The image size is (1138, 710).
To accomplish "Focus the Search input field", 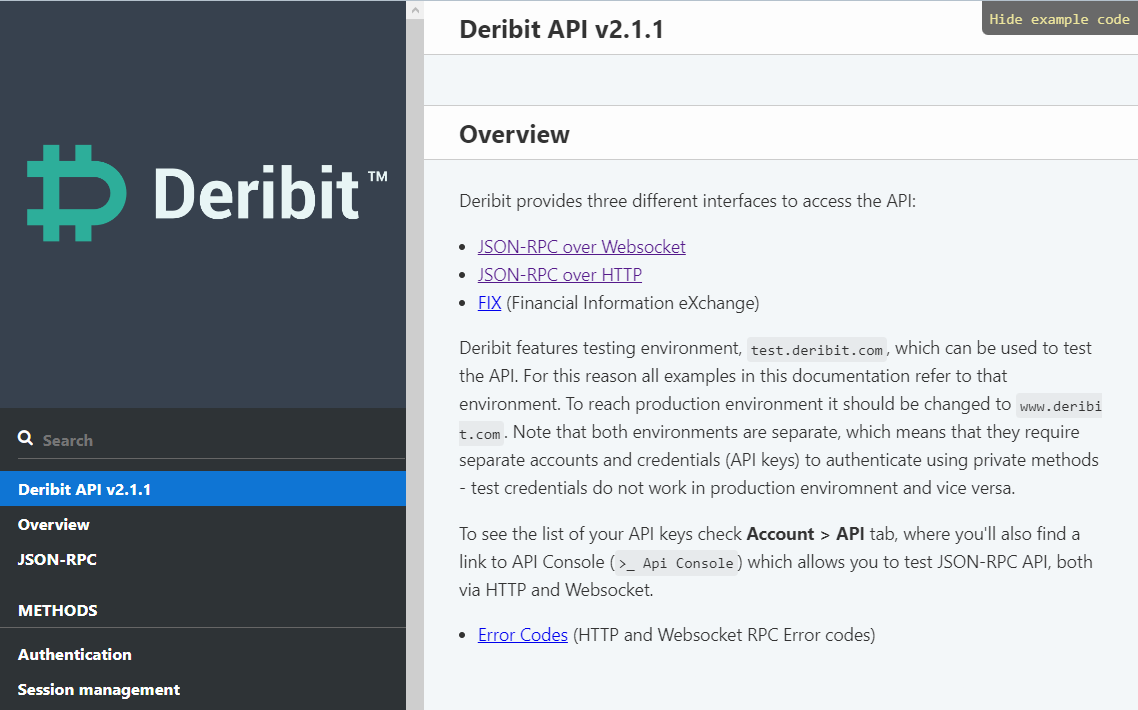I will (200, 440).
